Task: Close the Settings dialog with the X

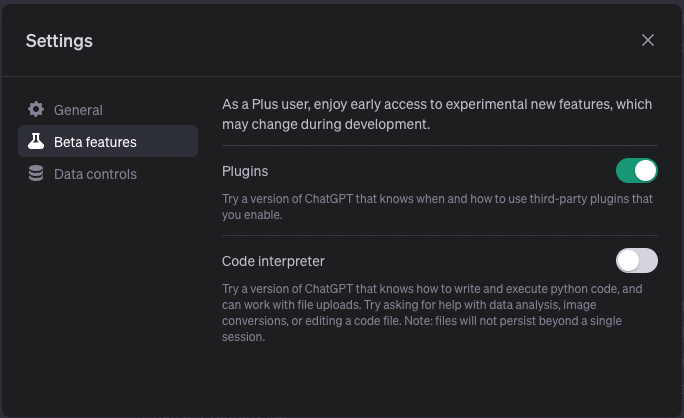Action: point(647,40)
